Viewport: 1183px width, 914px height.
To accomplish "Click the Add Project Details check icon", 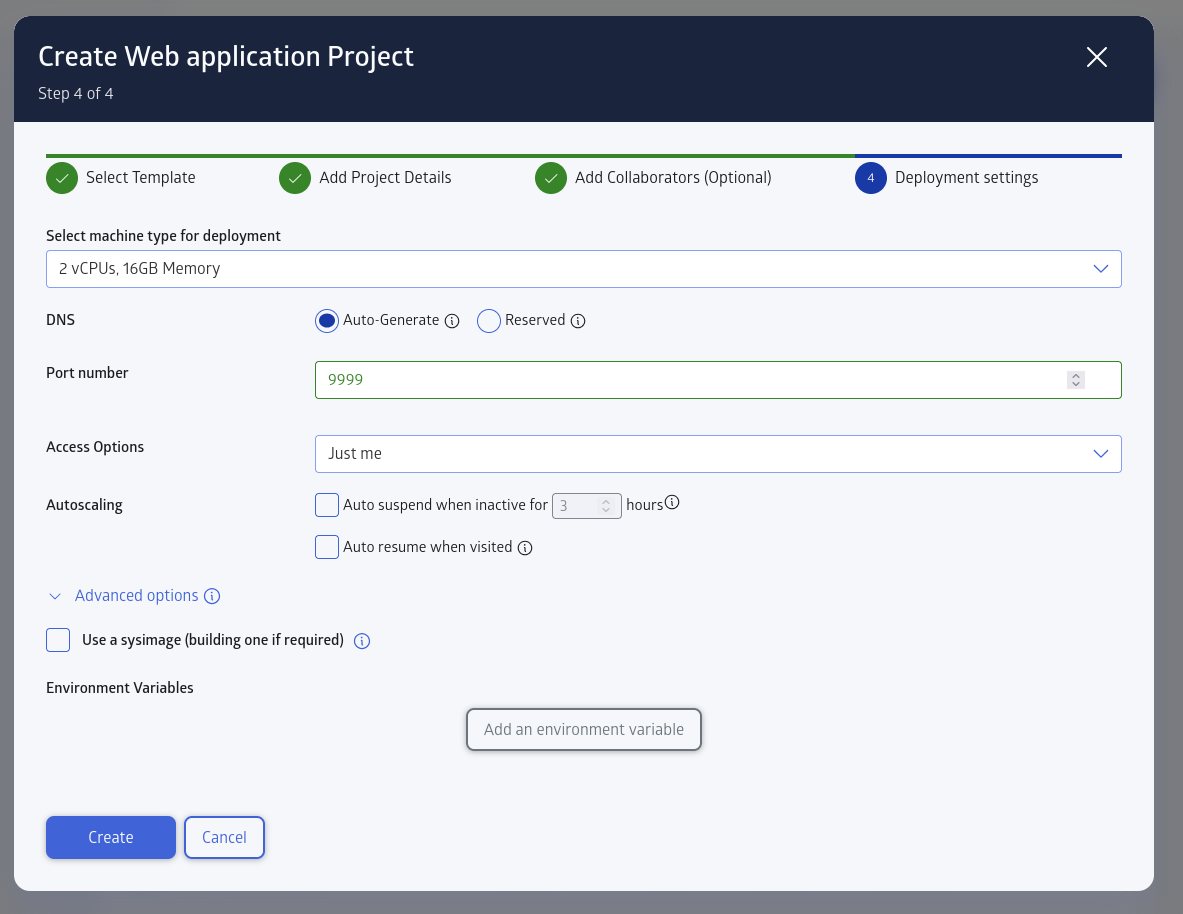I will click(295, 178).
